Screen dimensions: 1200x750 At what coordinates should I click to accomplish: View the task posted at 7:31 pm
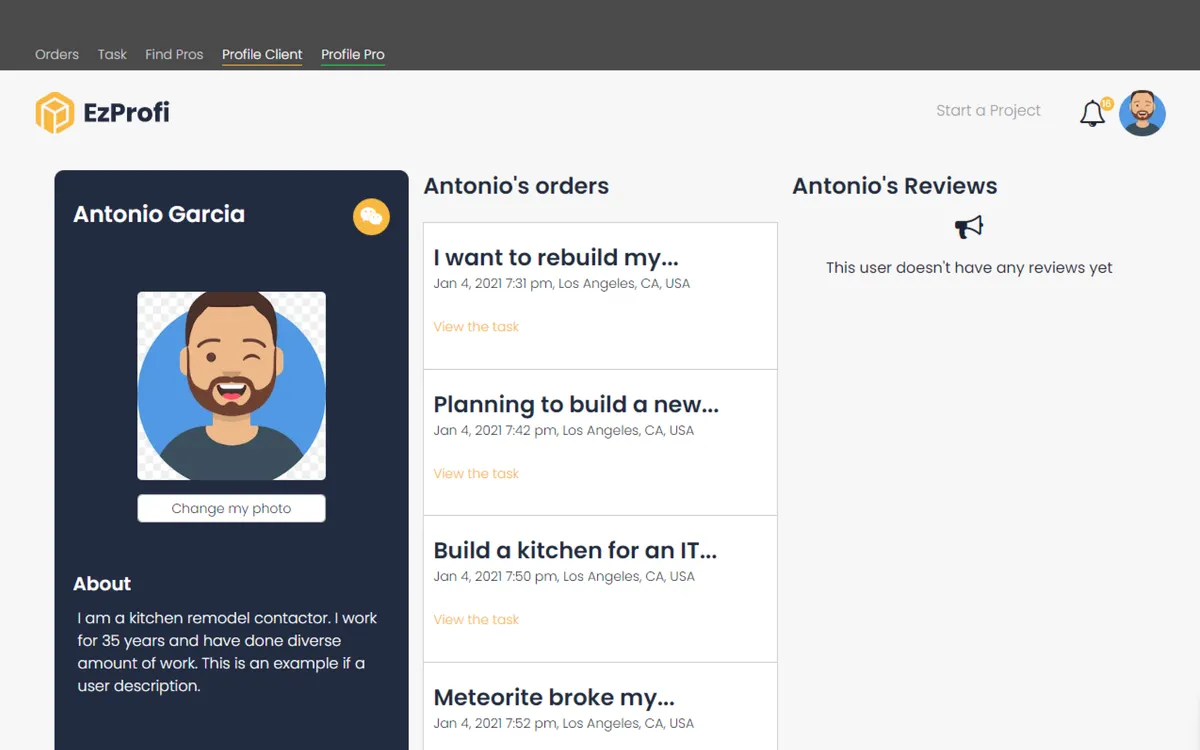[x=476, y=327]
